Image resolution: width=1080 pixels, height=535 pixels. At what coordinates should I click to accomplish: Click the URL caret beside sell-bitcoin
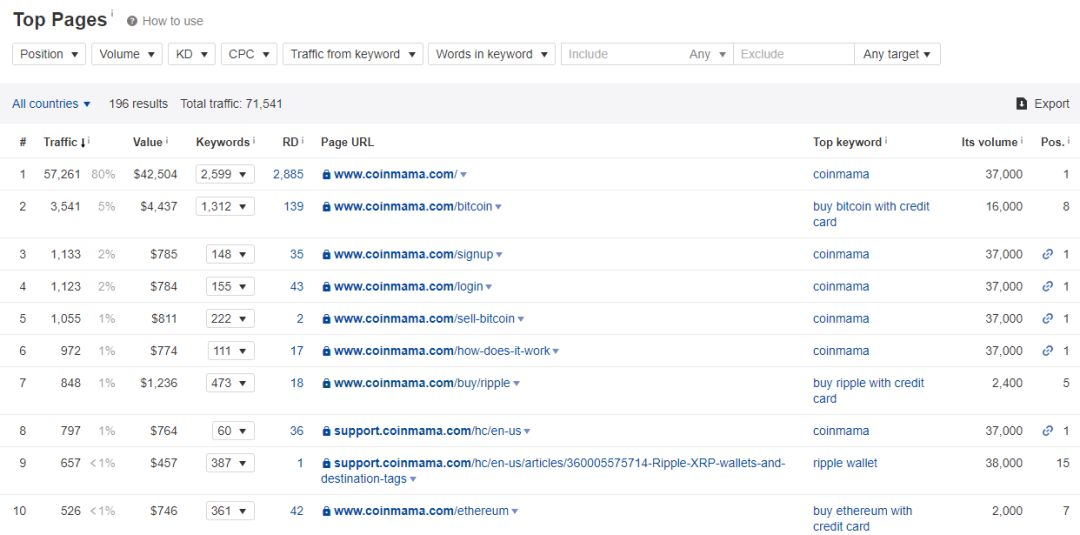coord(521,319)
